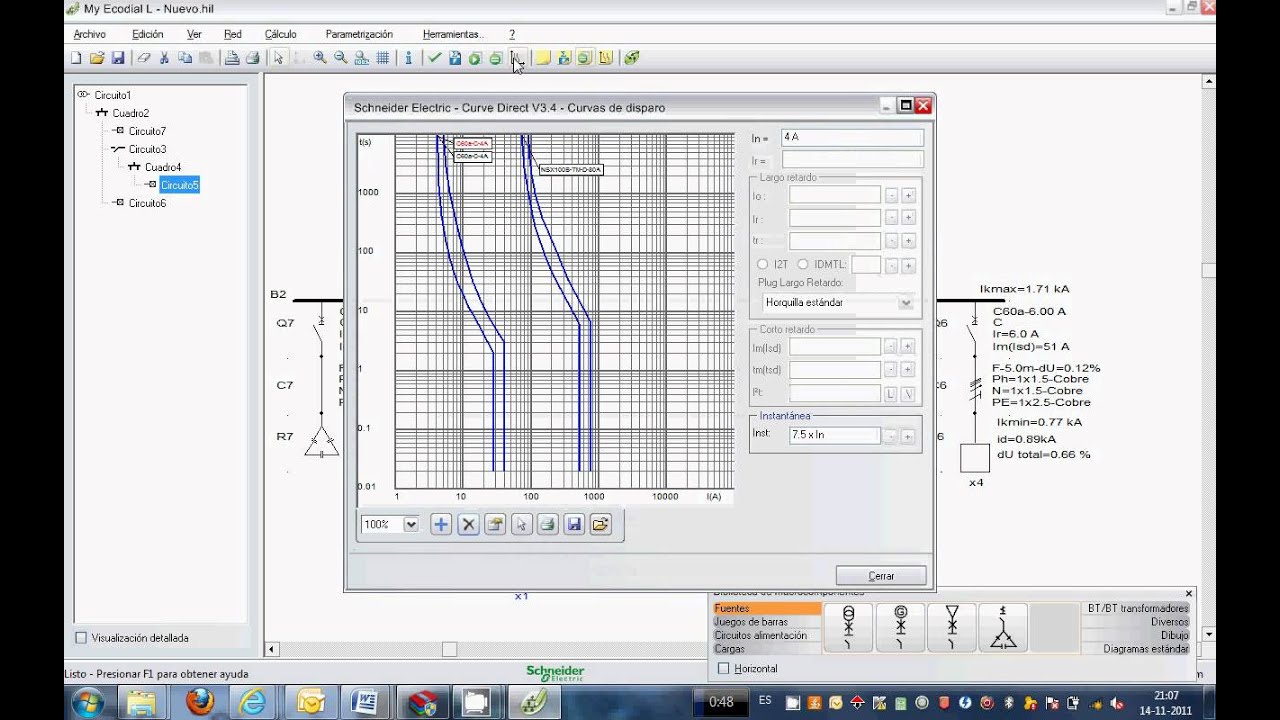Open print preview icon in main toolbar
Screen dimensions: 1280x720
coord(232,58)
